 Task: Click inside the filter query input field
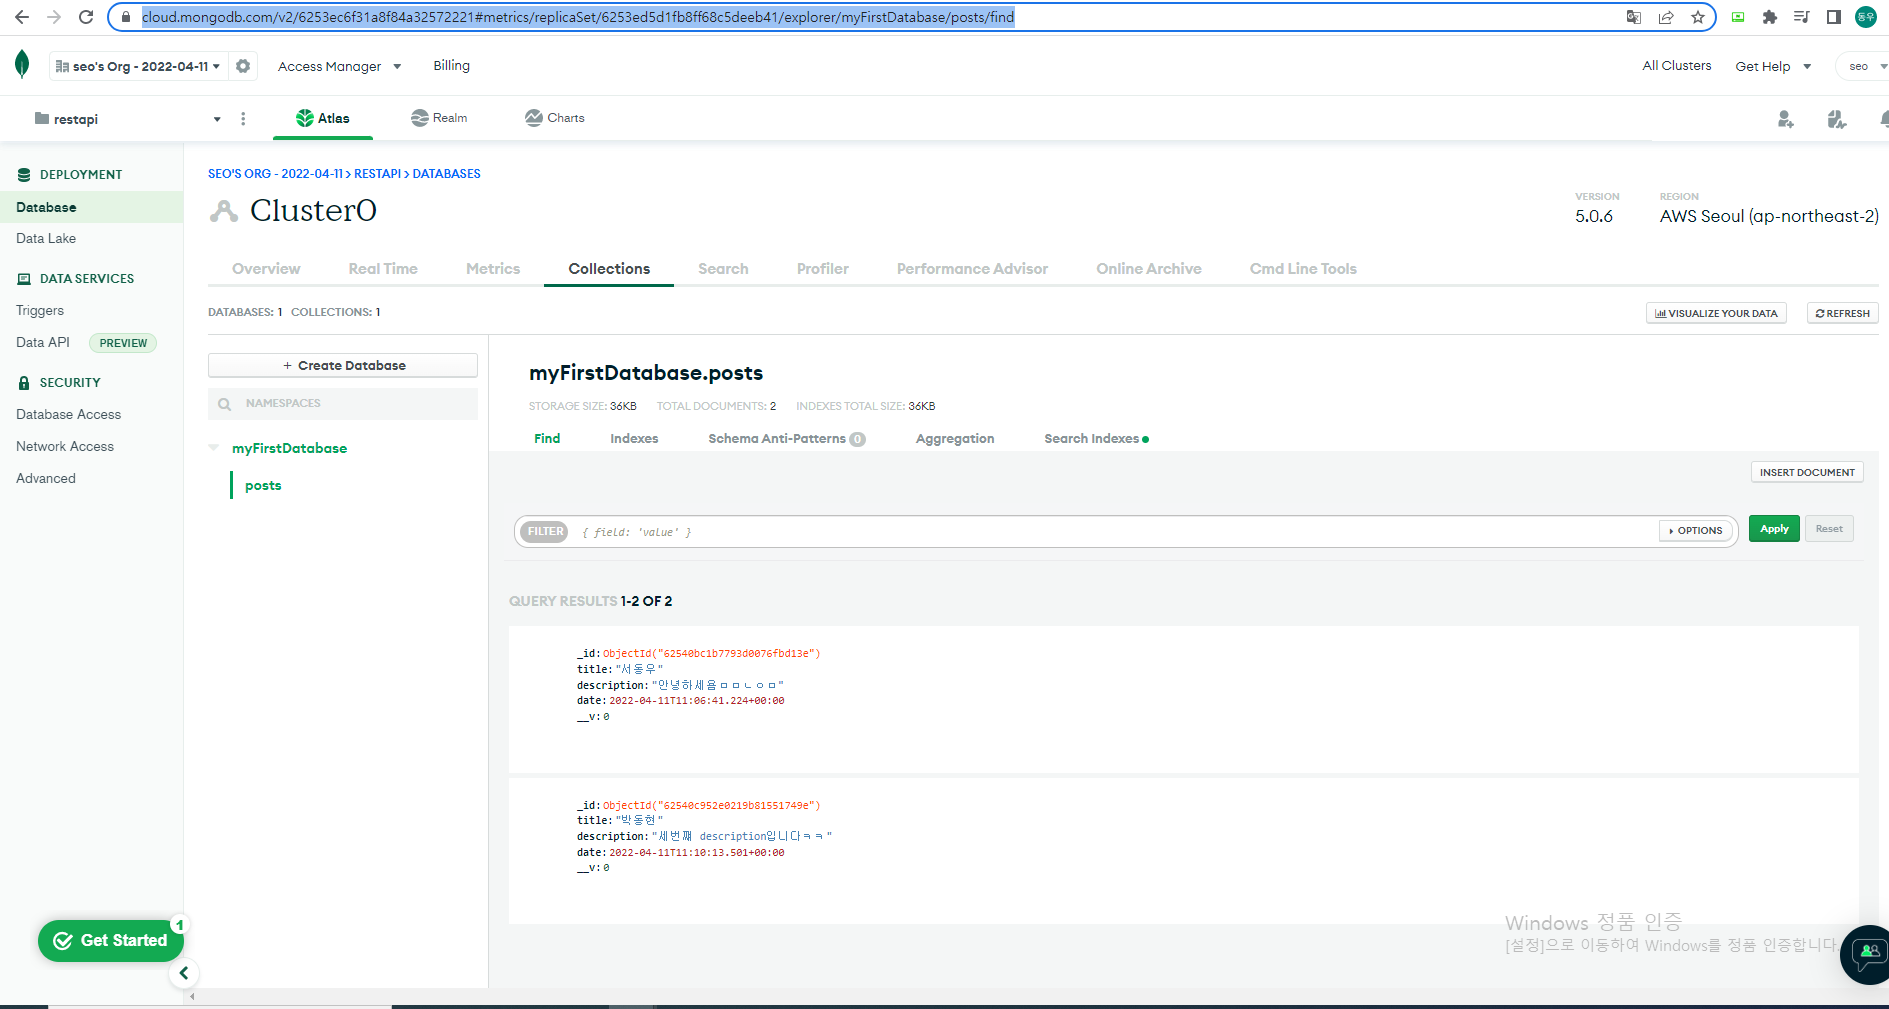tap(1000, 531)
